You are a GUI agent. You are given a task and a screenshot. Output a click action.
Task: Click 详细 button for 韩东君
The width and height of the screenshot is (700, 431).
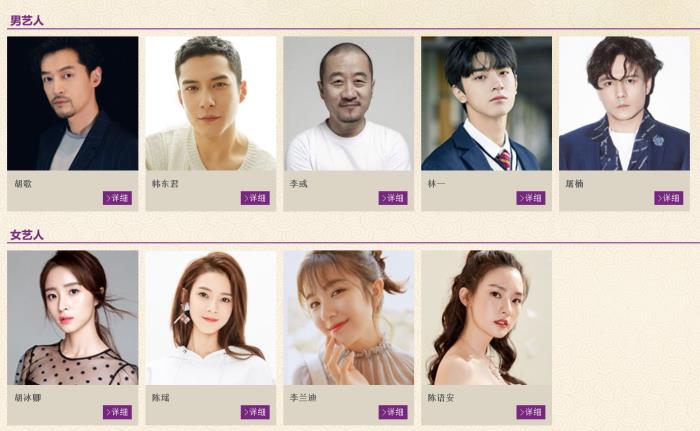(255, 198)
